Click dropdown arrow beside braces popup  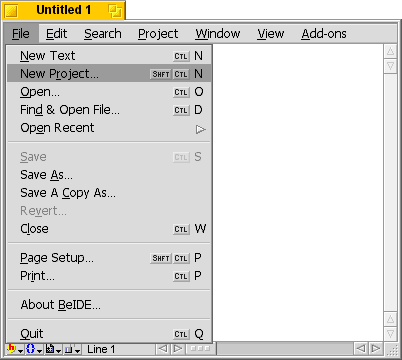point(39,350)
